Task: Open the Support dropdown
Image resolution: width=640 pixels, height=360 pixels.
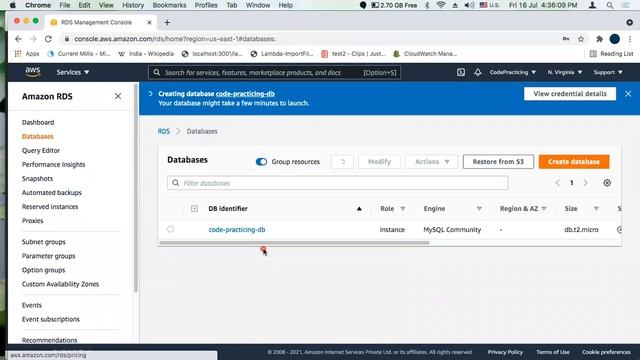Action: point(608,72)
